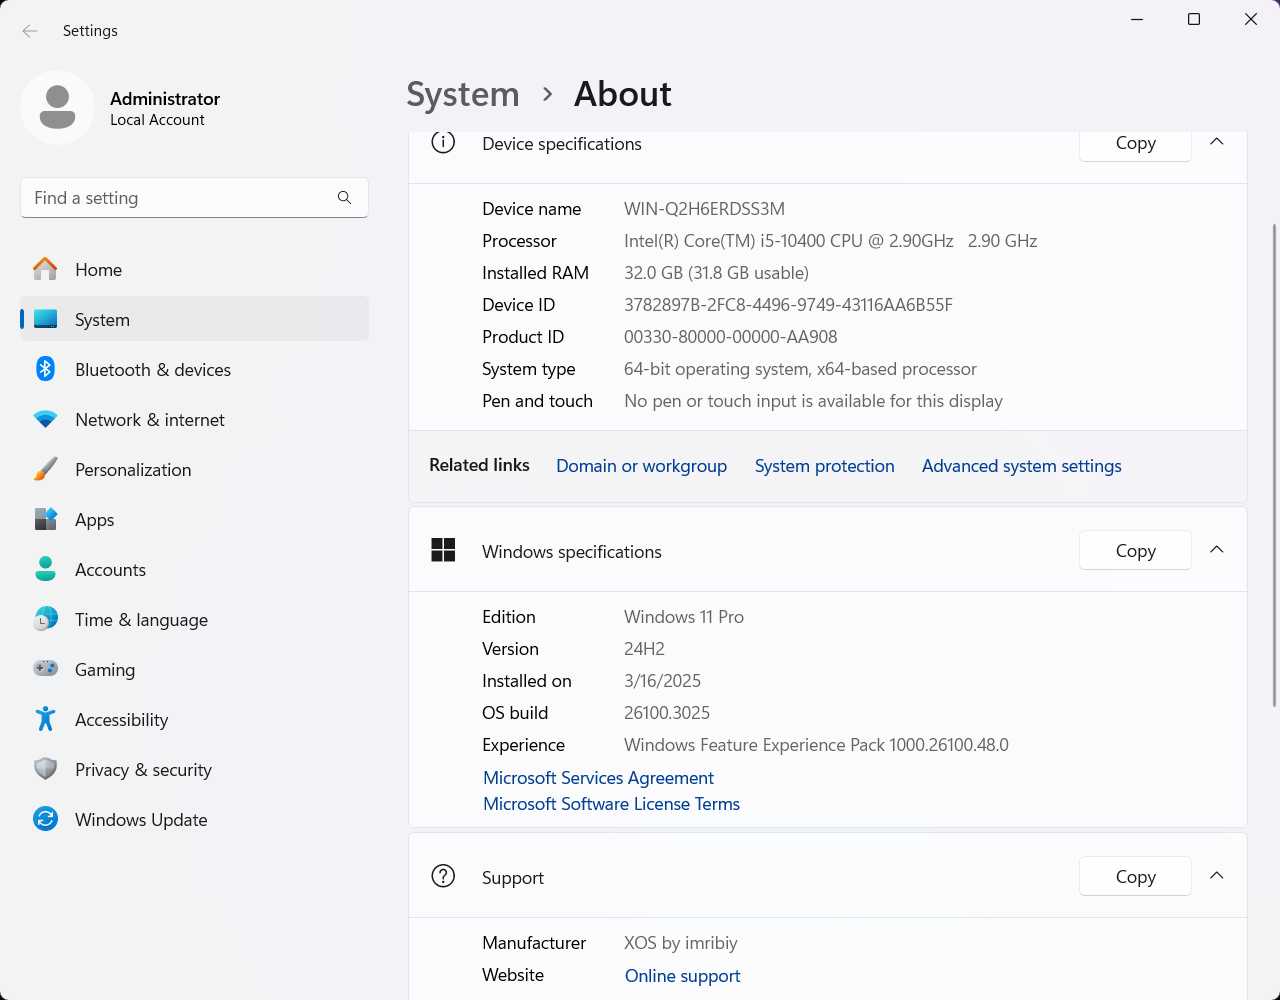1280x1000 pixels.
Task: Click the question mark Support icon
Action: (x=443, y=876)
